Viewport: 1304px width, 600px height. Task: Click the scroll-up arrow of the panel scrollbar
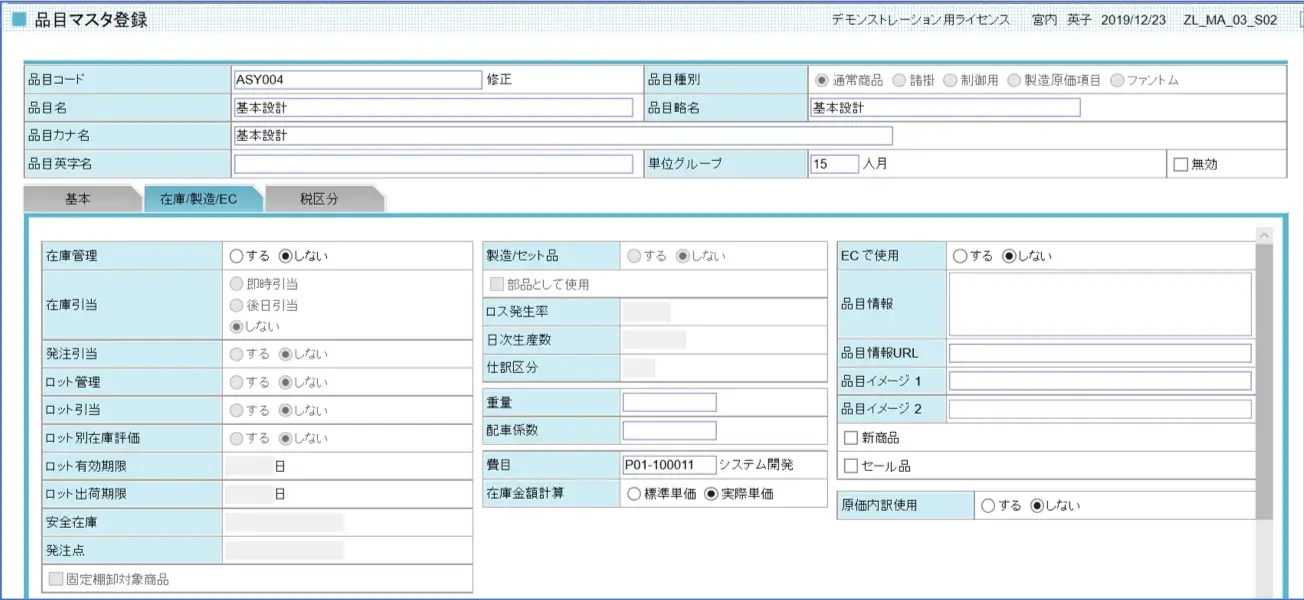[1264, 236]
